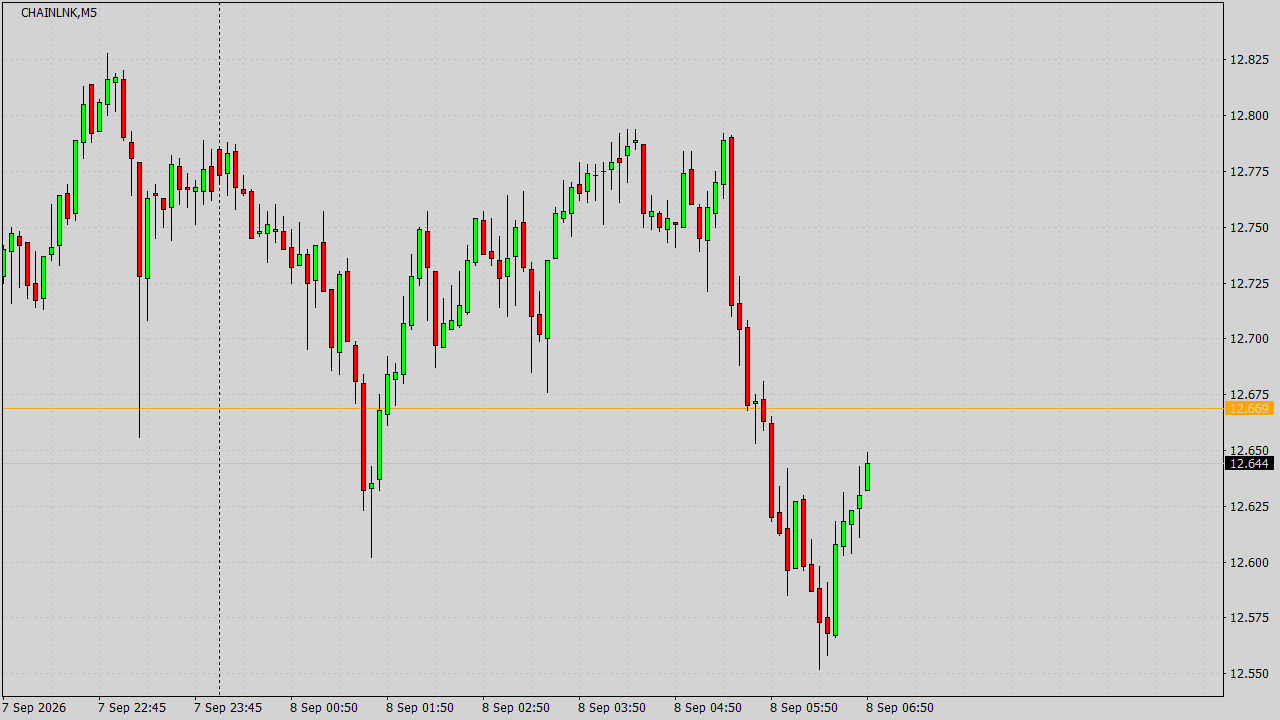Click the 7 Sep 23:45 time label

228,708
